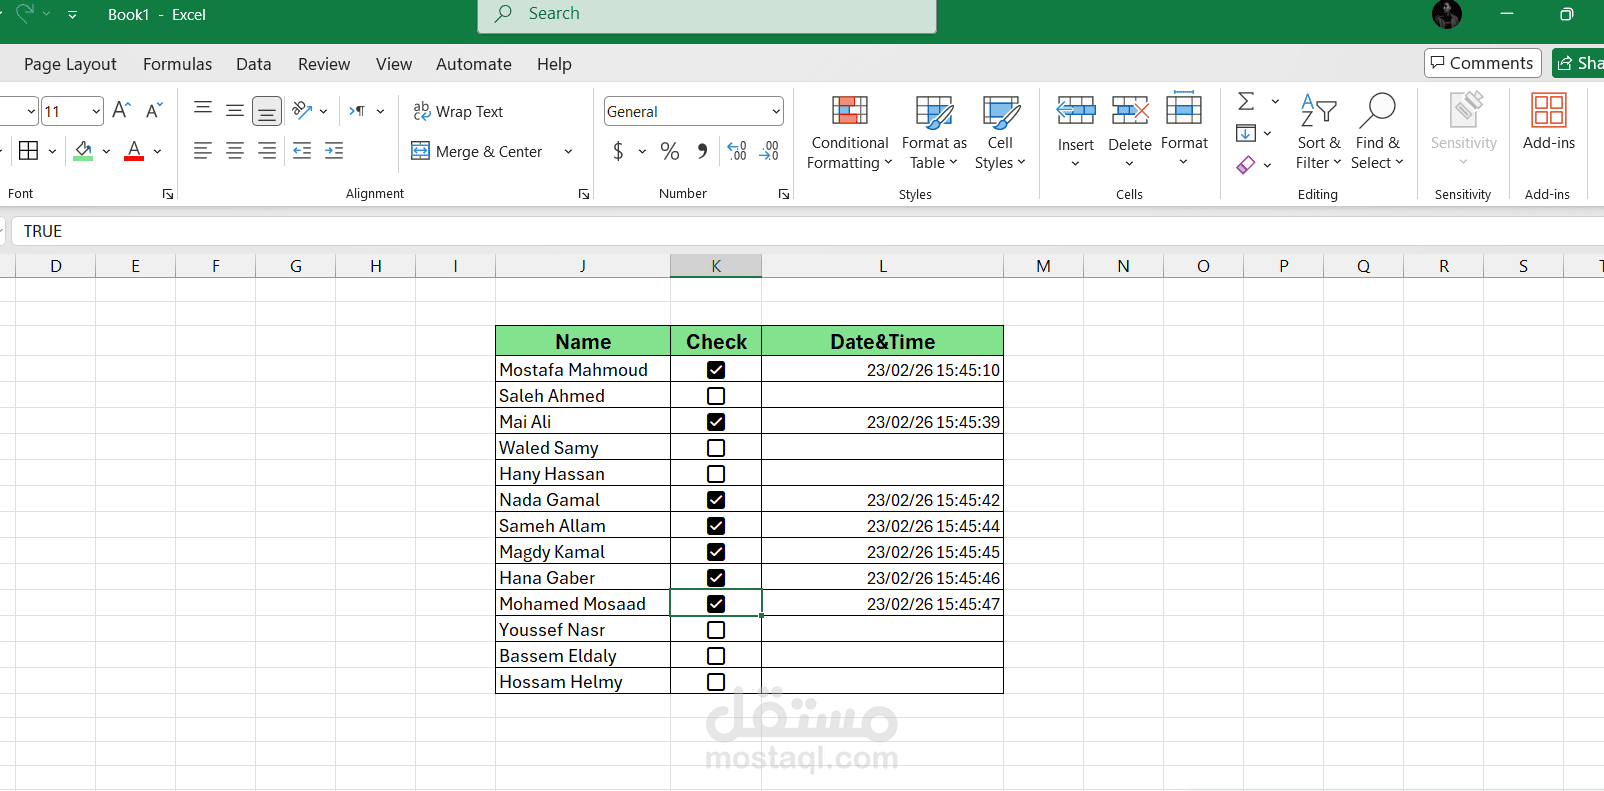Click Merge & Center button
Image resolution: width=1604 pixels, height=791 pixels.
[x=477, y=151]
